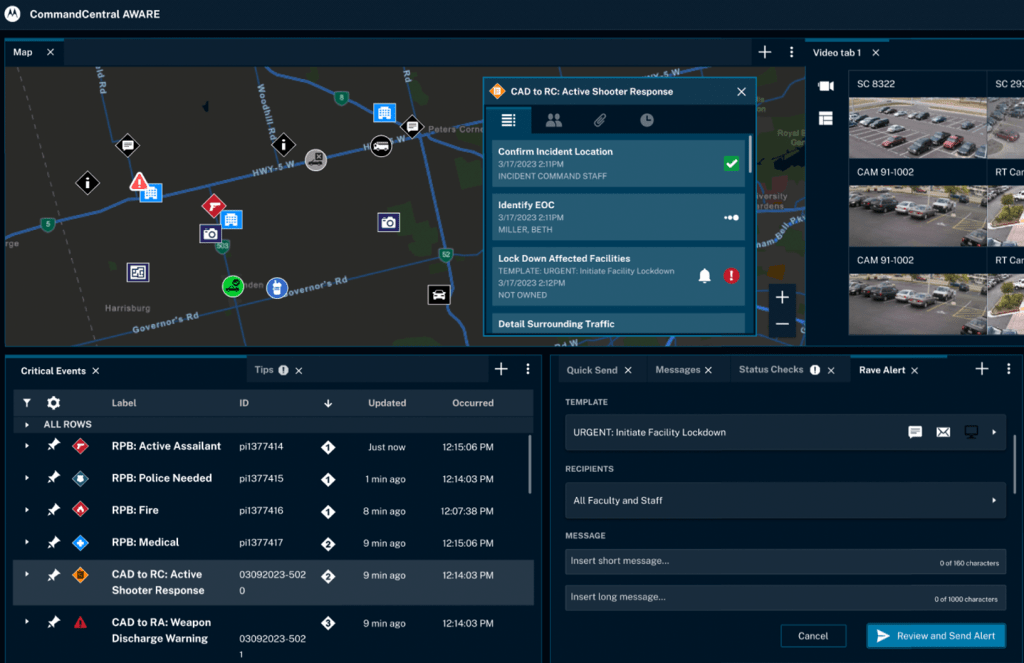Toggle the SMS icon on the URGENT template row
Image resolution: width=1024 pixels, height=663 pixels.
(x=915, y=432)
